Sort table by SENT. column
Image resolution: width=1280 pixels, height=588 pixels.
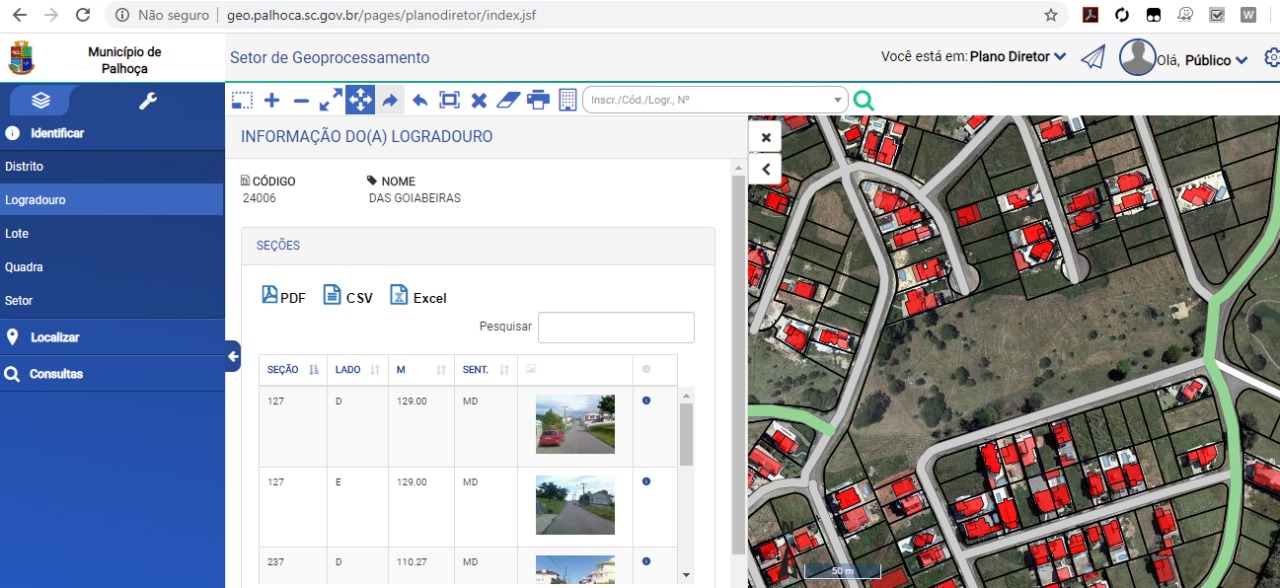coord(486,370)
